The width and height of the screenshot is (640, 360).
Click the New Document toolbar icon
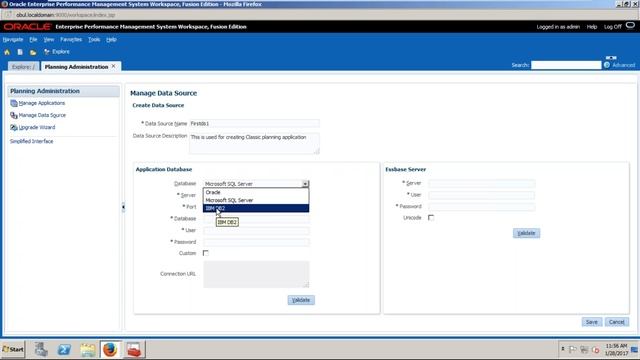coord(20,52)
